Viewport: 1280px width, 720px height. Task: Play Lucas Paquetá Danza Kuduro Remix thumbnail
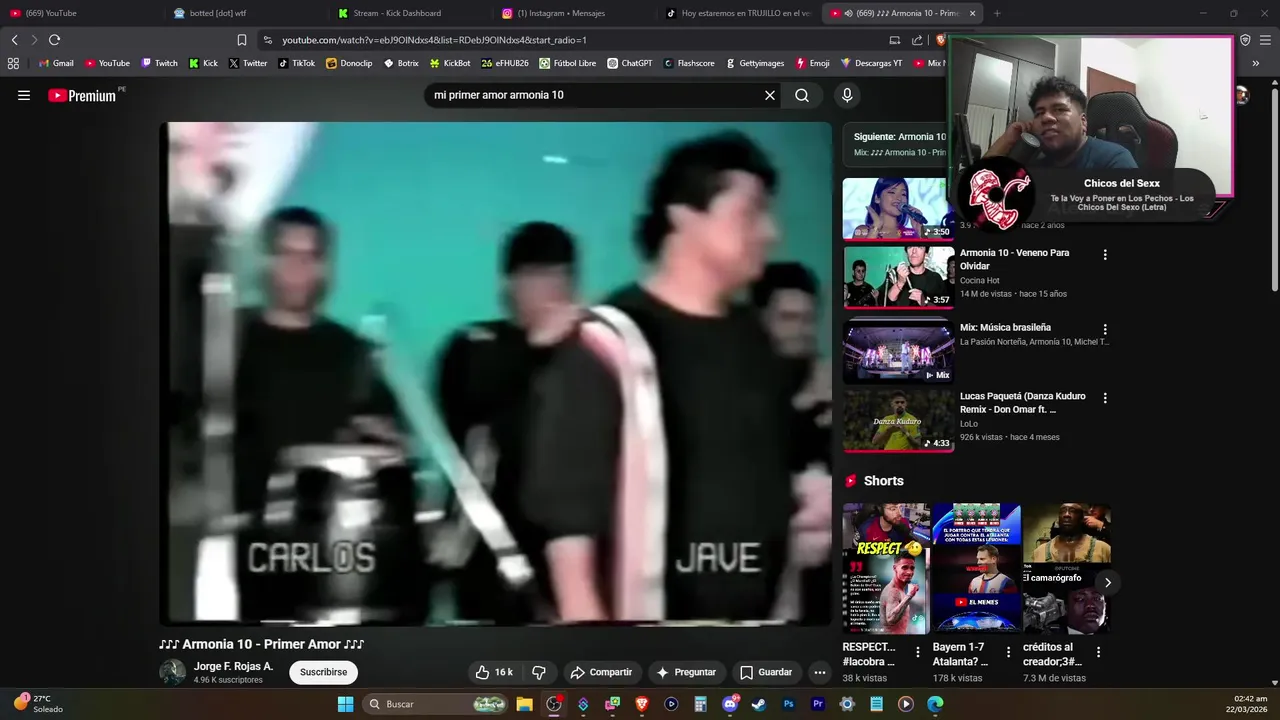click(x=898, y=421)
